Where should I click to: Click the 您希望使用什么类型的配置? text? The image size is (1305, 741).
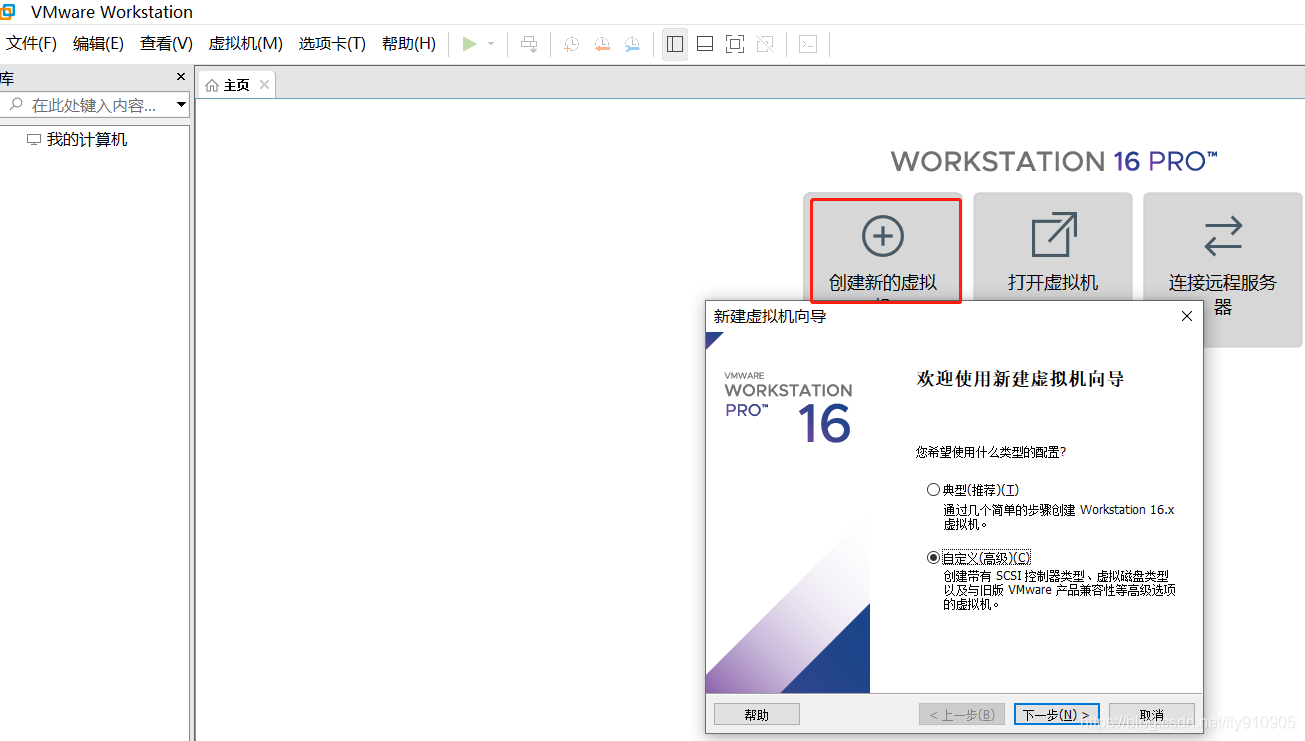(x=991, y=452)
